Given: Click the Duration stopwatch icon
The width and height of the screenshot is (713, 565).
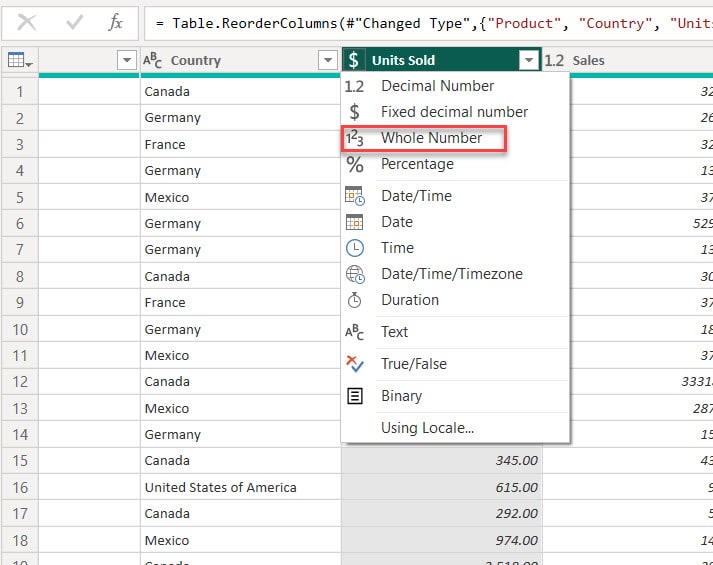Looking at the screenshot, I should click(x=355, y=300).
